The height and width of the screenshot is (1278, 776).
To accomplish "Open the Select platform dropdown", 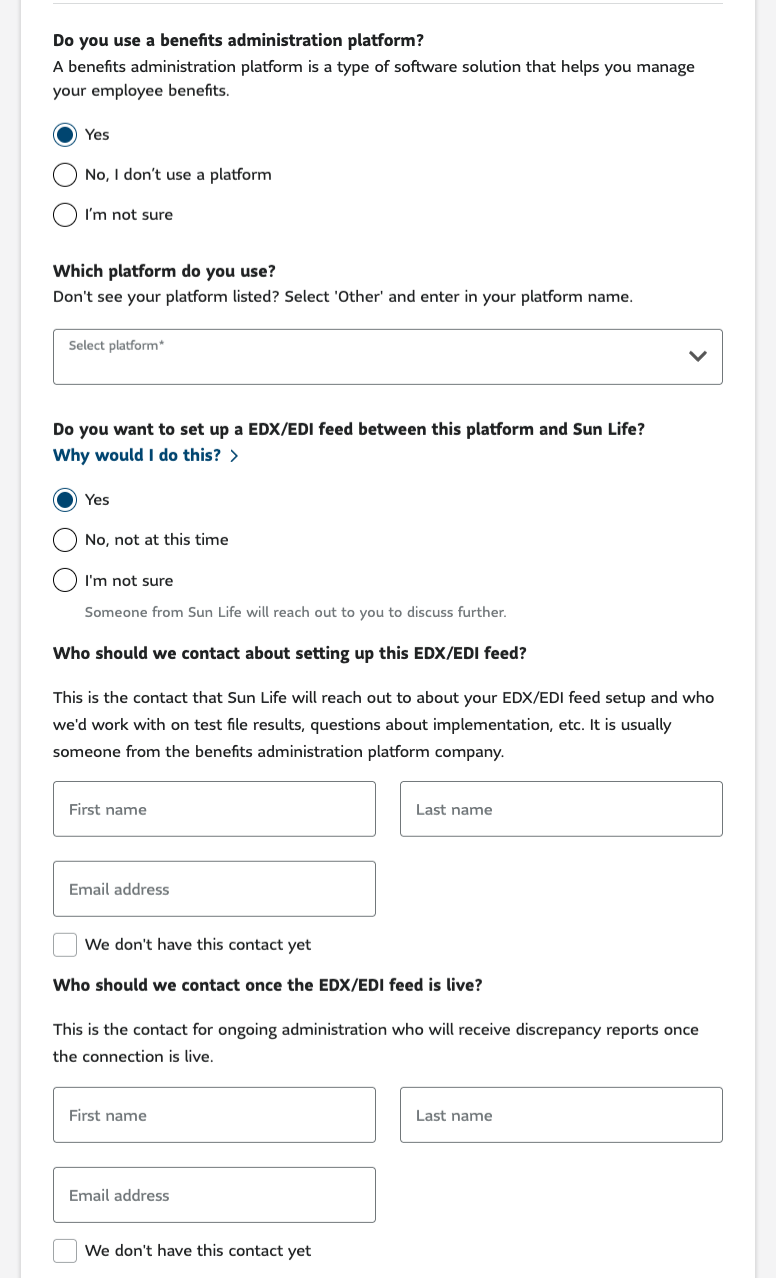I will click(x=388, y=357).
